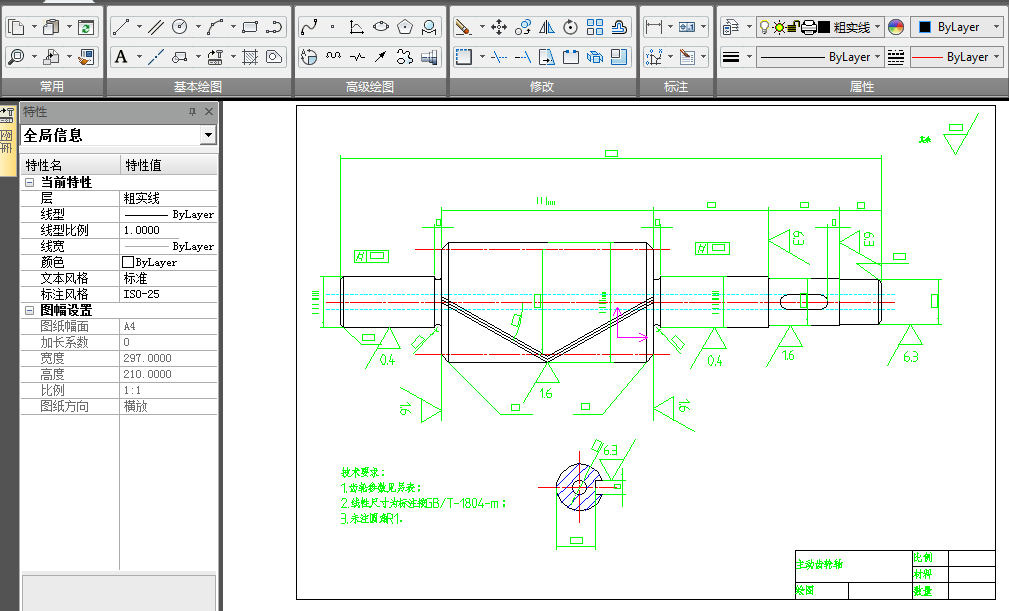This screenshot has width=1009, height=611.
Task: Select the Hatch fill tool
Action: point(251,57)
